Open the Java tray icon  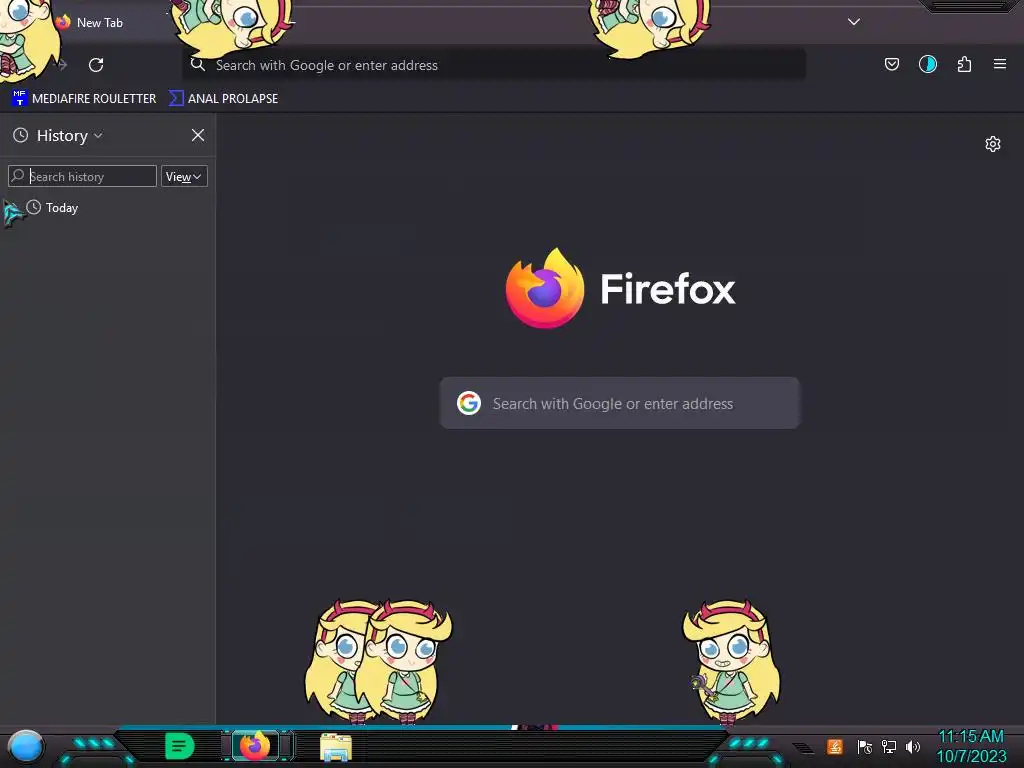[x=835, y=746]
